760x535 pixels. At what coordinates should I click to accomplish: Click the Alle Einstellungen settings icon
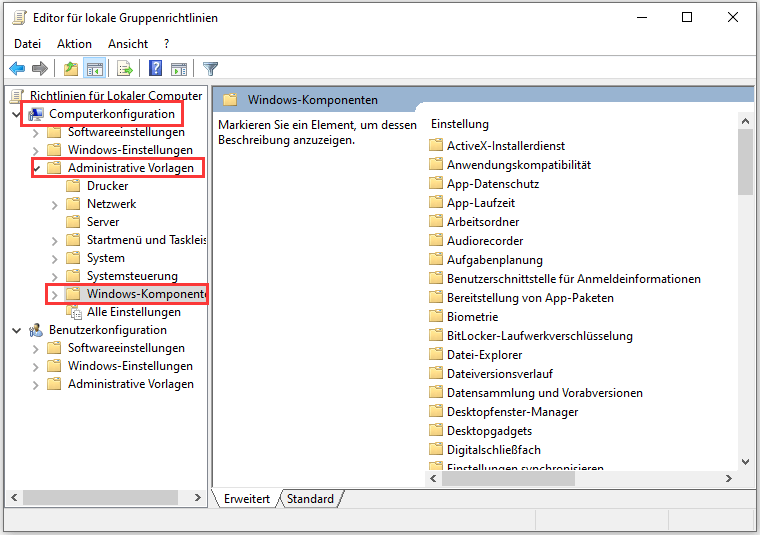coord(74,313)
